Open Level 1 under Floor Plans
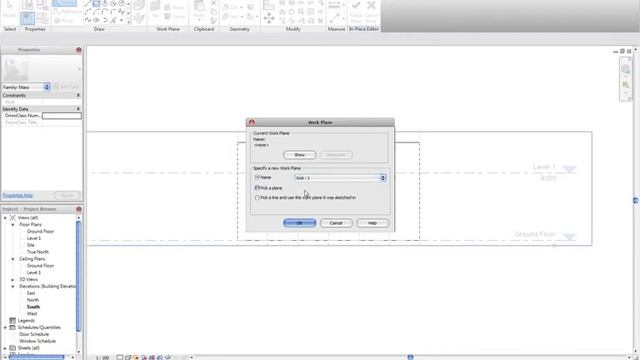This screenshot has height=360, width=640. (34, 238)
